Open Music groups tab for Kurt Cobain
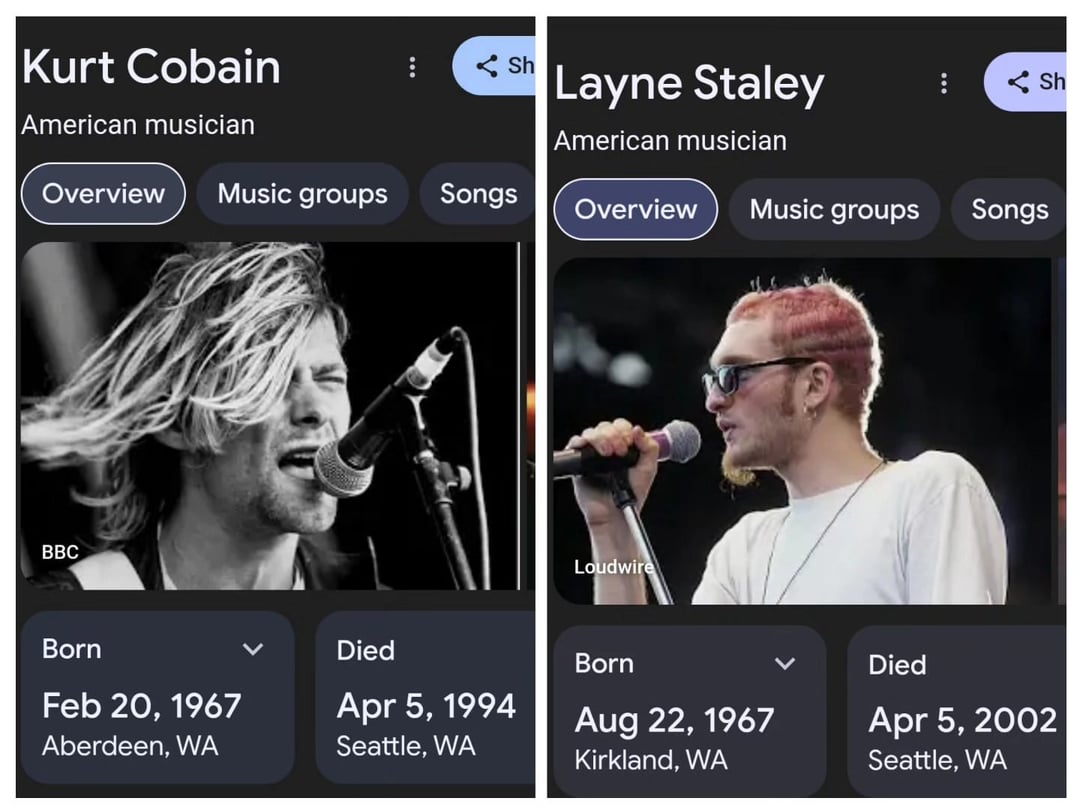1080x810 pixels. click(x=302, y=194)
